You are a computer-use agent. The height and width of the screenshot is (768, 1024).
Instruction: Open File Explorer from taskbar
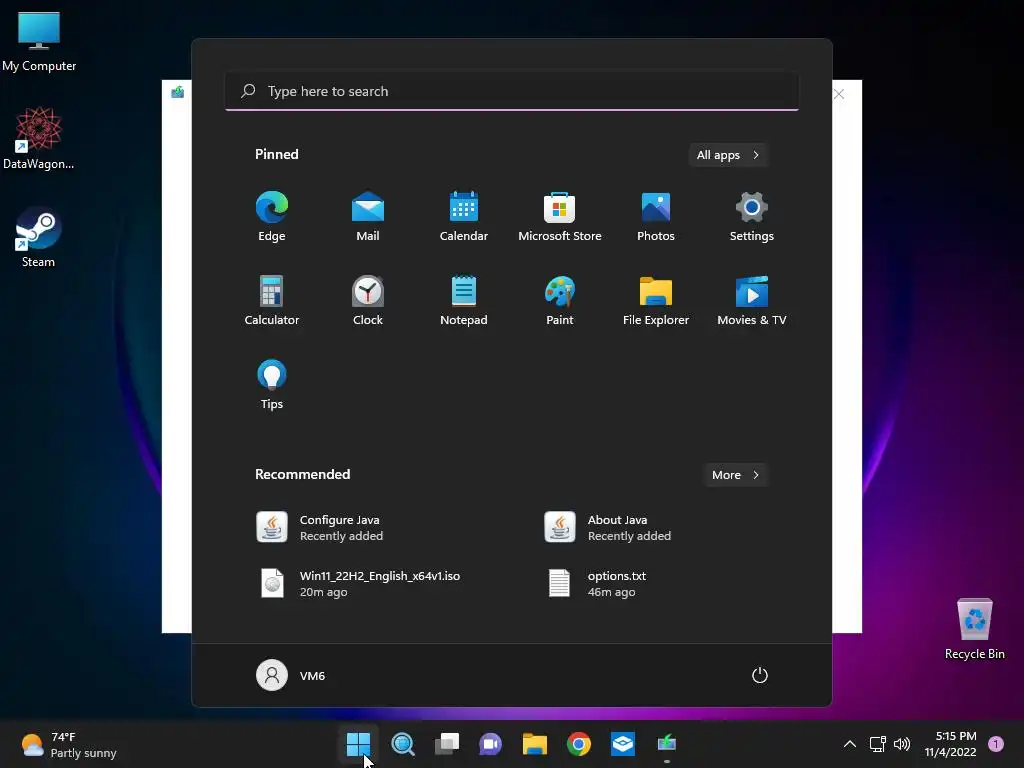coord(535,744)
